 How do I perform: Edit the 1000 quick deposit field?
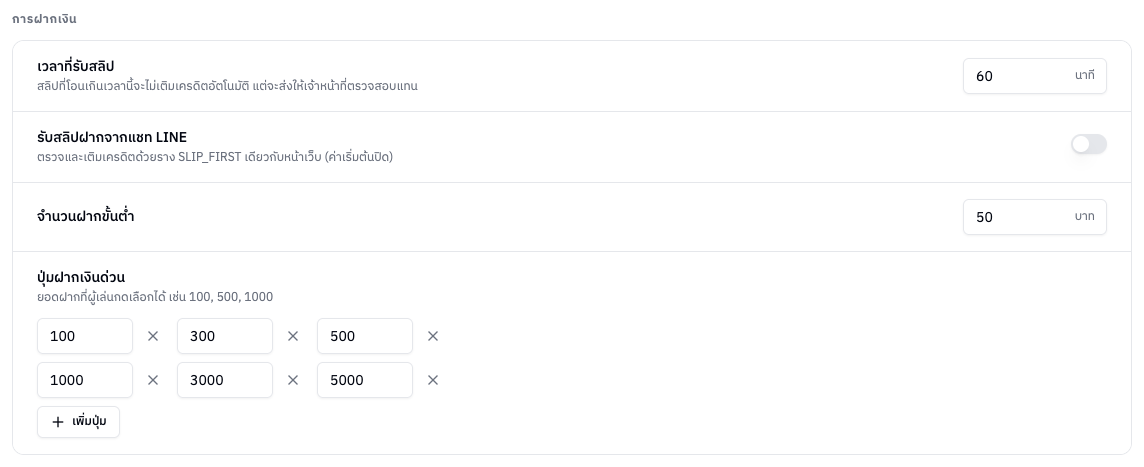click(85, 380)
